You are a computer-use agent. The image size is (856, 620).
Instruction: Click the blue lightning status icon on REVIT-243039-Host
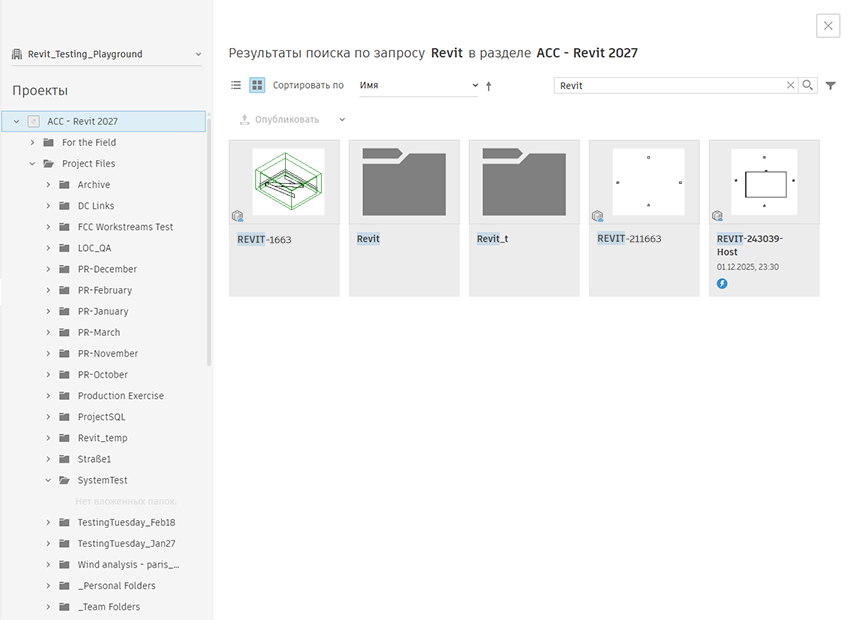722,283
